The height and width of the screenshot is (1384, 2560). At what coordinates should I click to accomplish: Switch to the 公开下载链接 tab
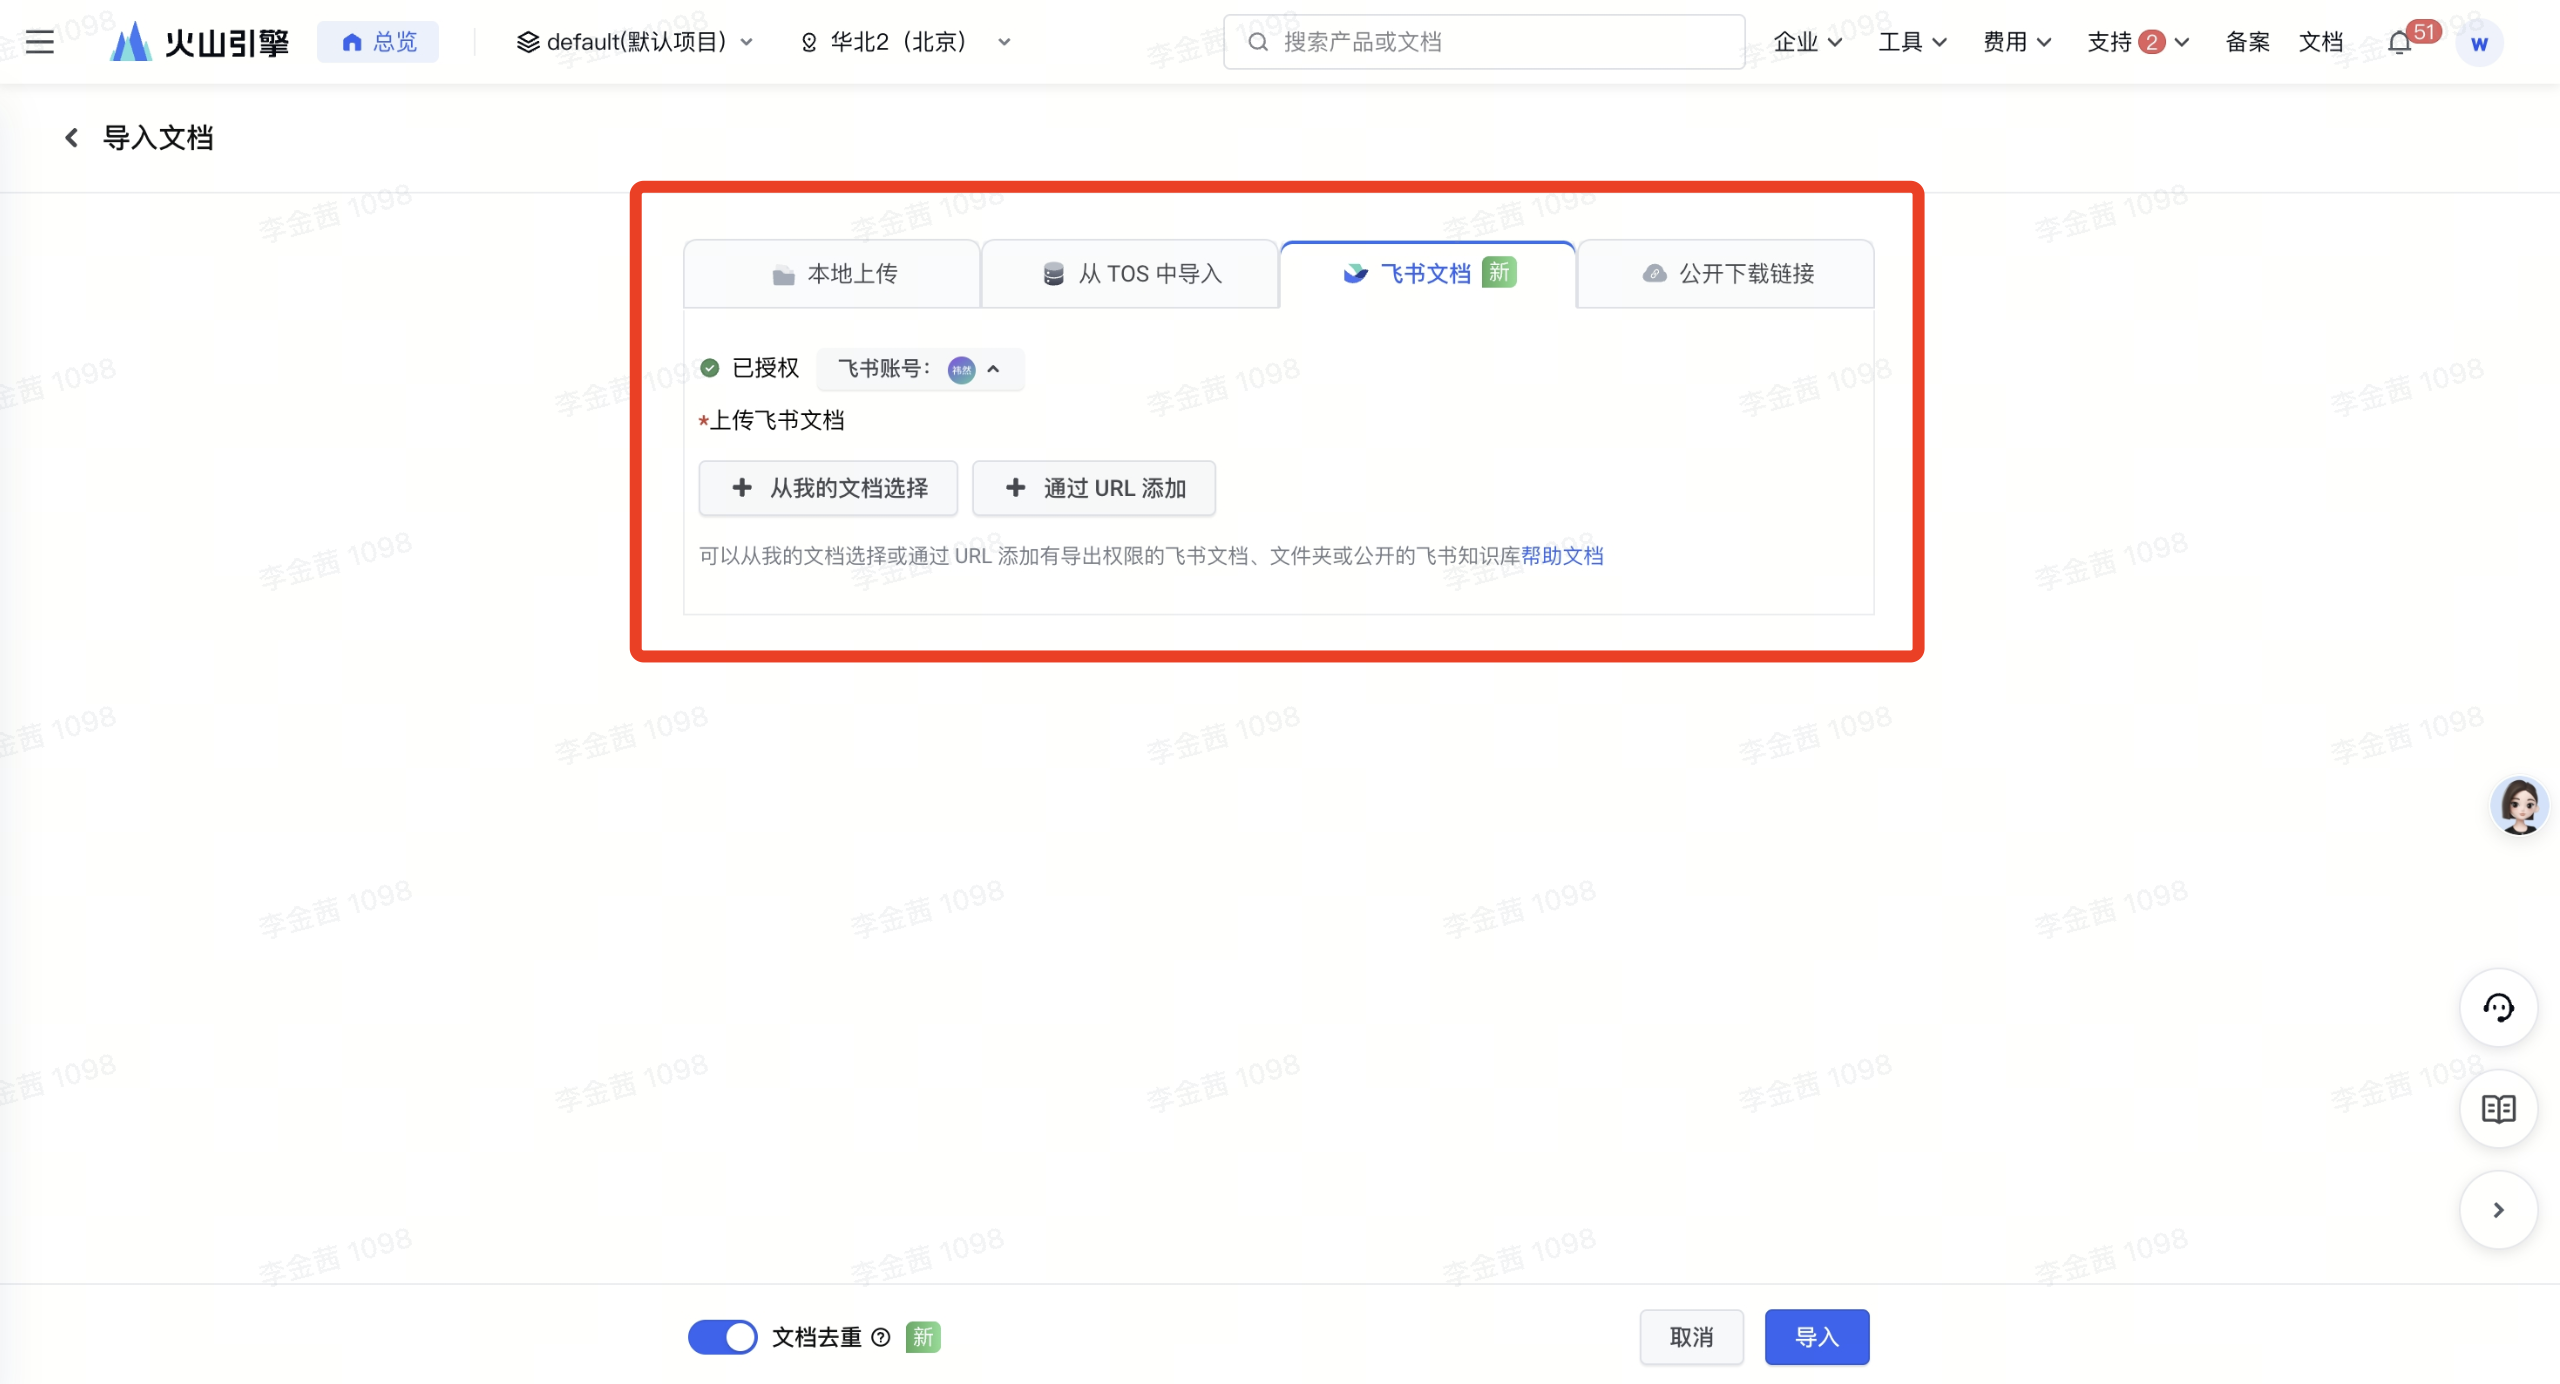(x=1726, y=273)
